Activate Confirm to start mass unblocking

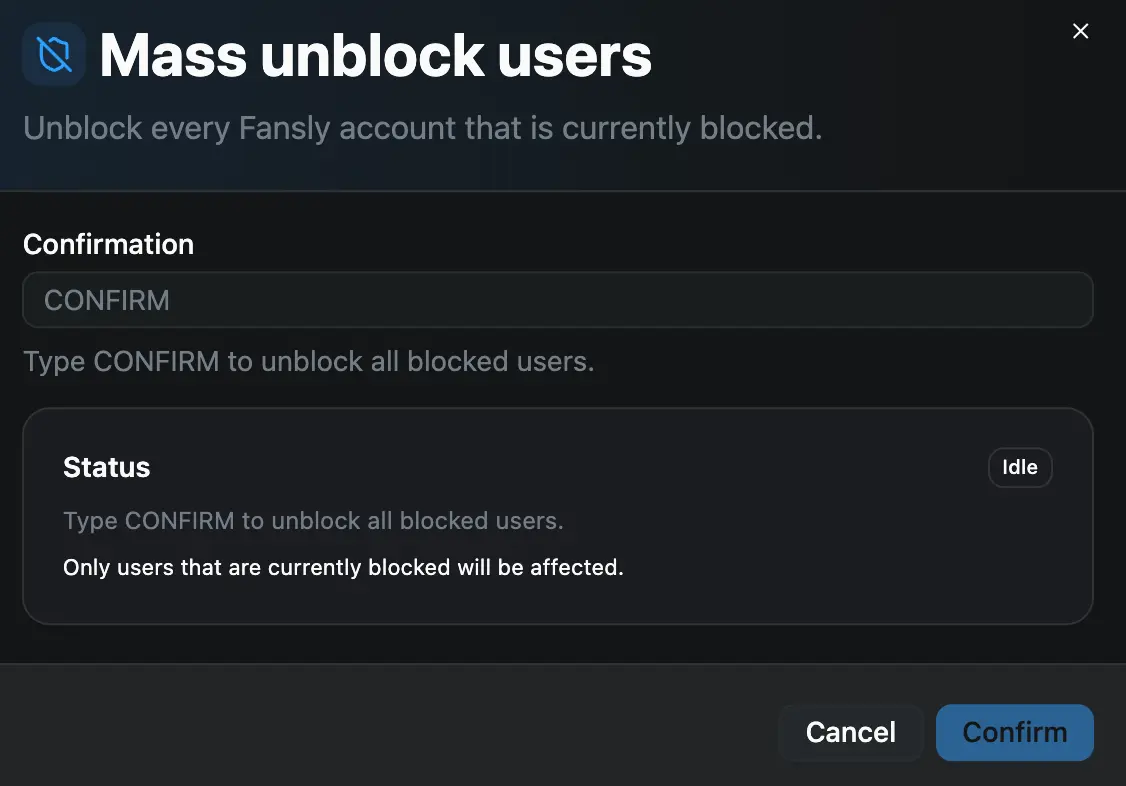click(x=1014, y=732)
